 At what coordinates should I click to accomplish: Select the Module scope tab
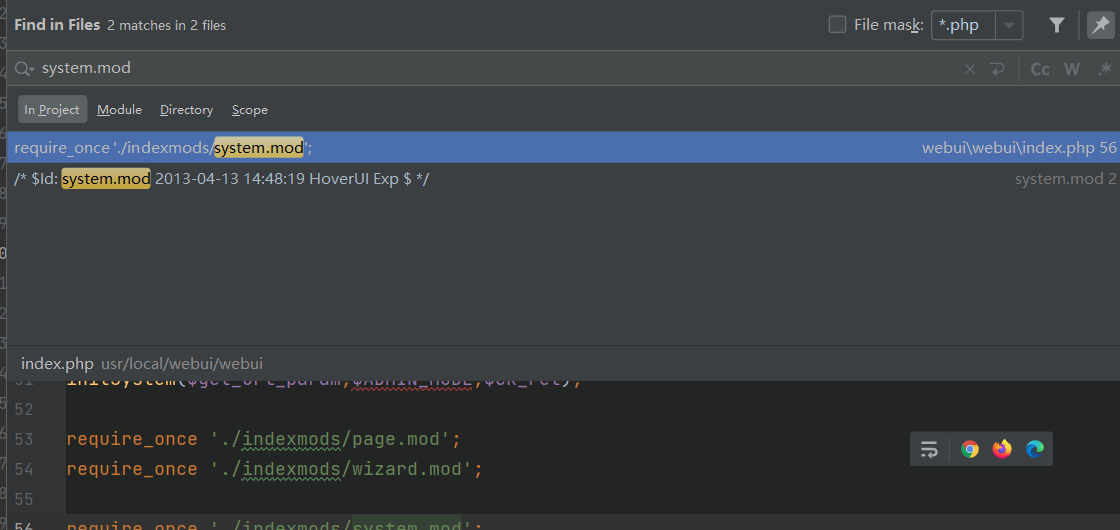pos(119,109)
